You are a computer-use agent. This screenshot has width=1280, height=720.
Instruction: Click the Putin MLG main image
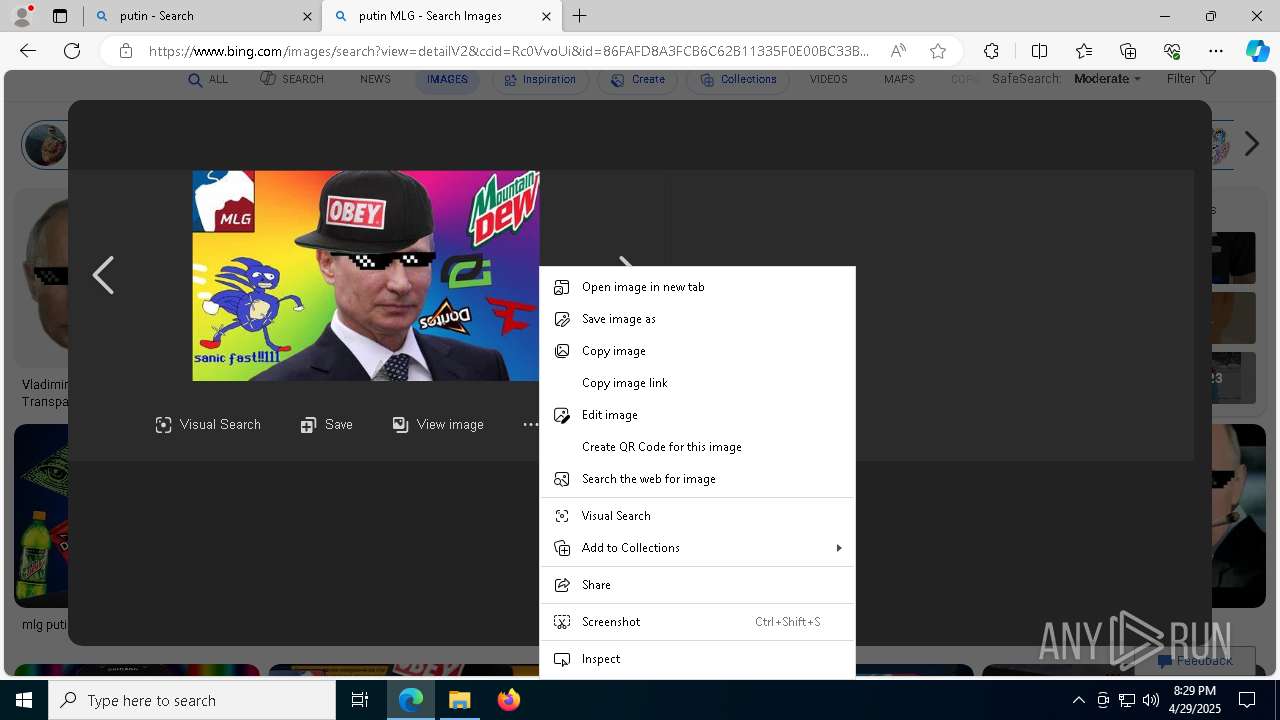coord(366,276)
